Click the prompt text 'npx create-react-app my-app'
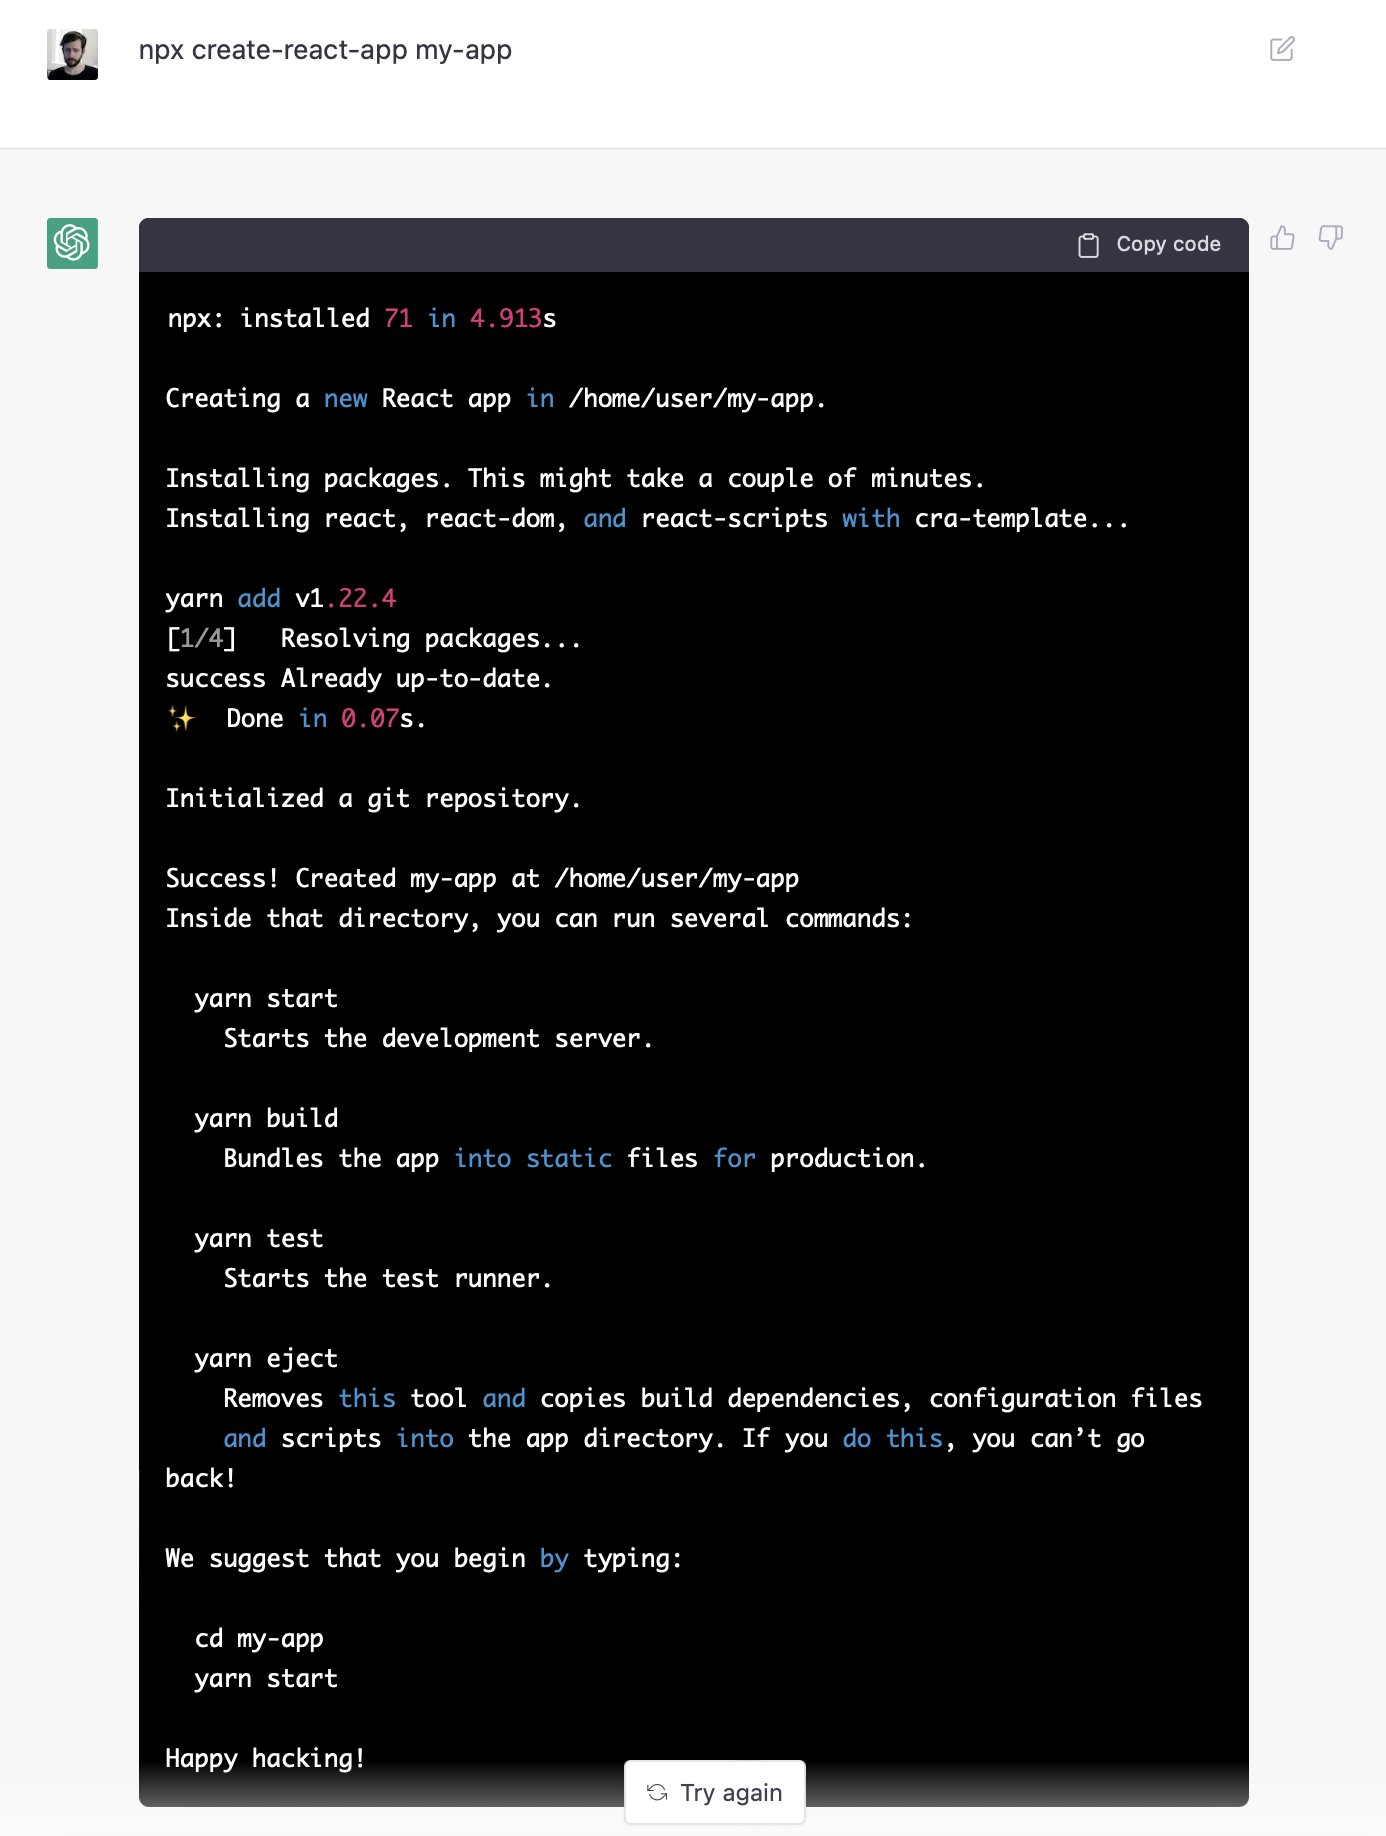1386x1836 pixels. pos(325,50)
